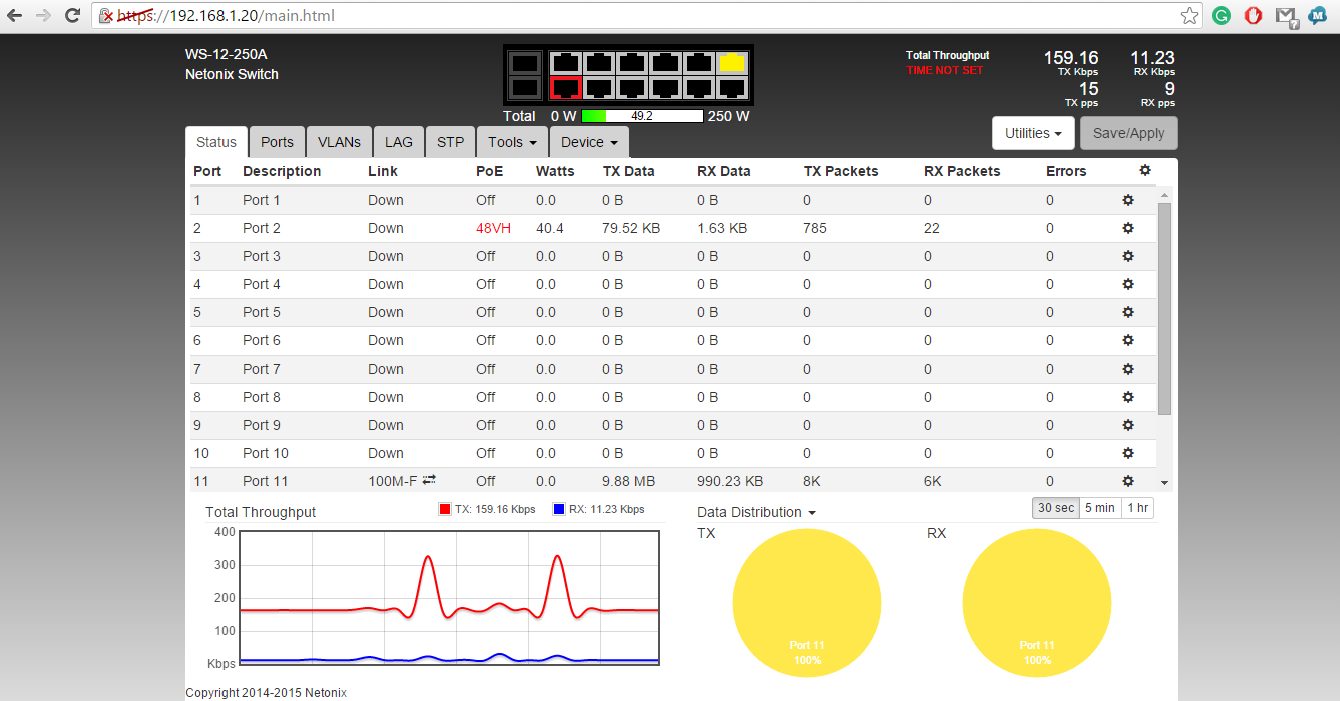
Task: Open the Data Distribution dropdown
Action: 756,512
